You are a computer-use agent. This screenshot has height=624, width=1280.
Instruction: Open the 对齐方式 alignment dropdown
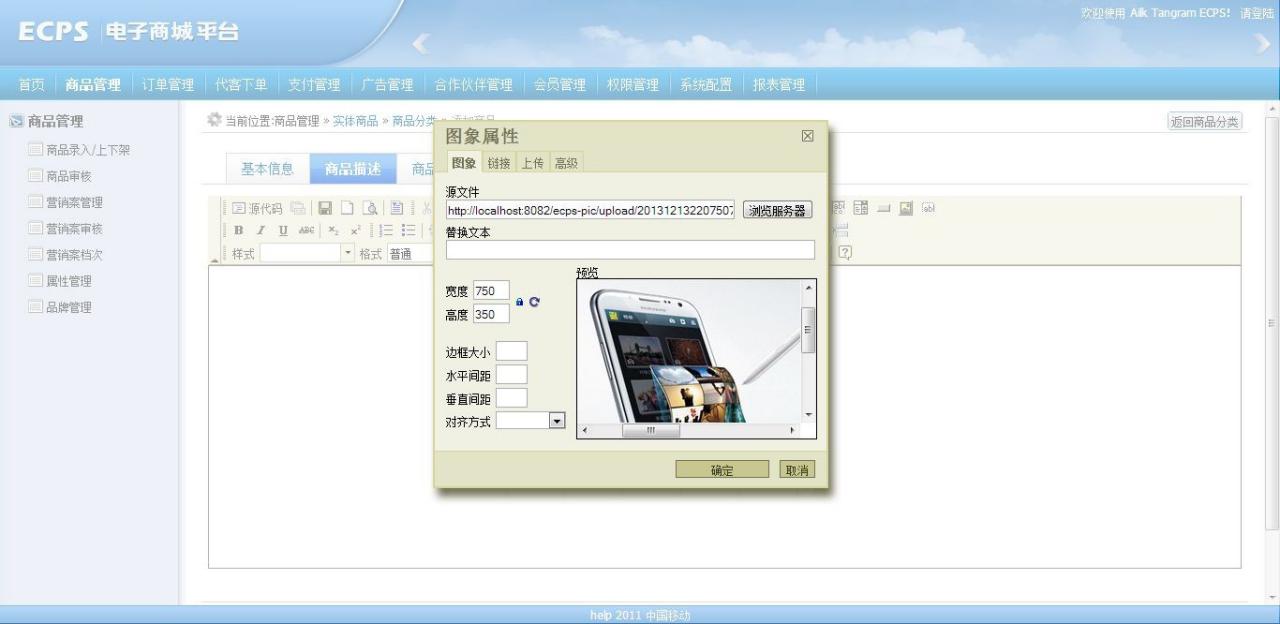(557, 421)
